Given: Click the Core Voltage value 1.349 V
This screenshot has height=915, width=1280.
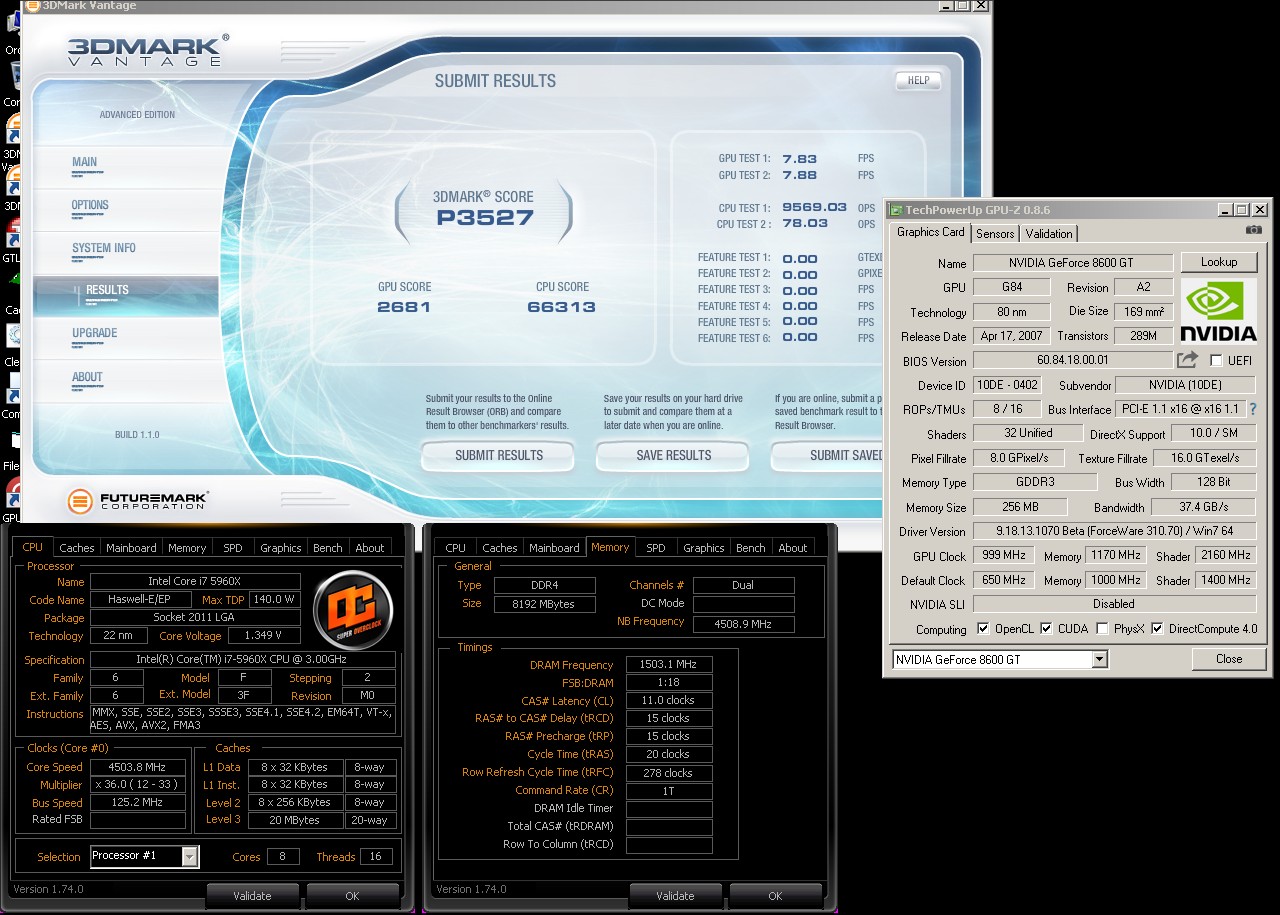Looking at the screenshot, I should pyautogui.click(x=264, y=636).
